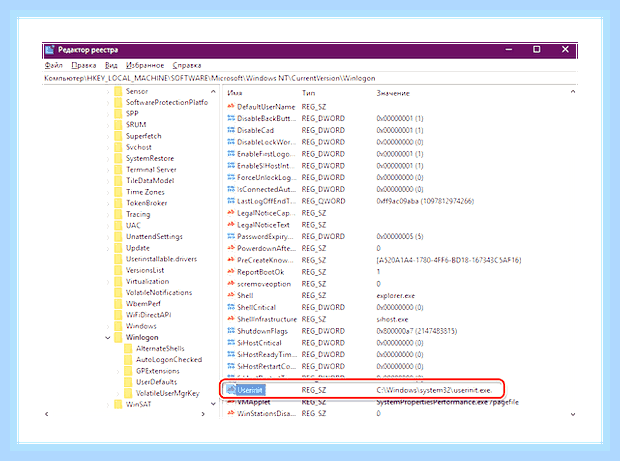Expand the SystemRestore tree node
The image size is (620, 461).
pyautogui.click(x=108, y=159)
